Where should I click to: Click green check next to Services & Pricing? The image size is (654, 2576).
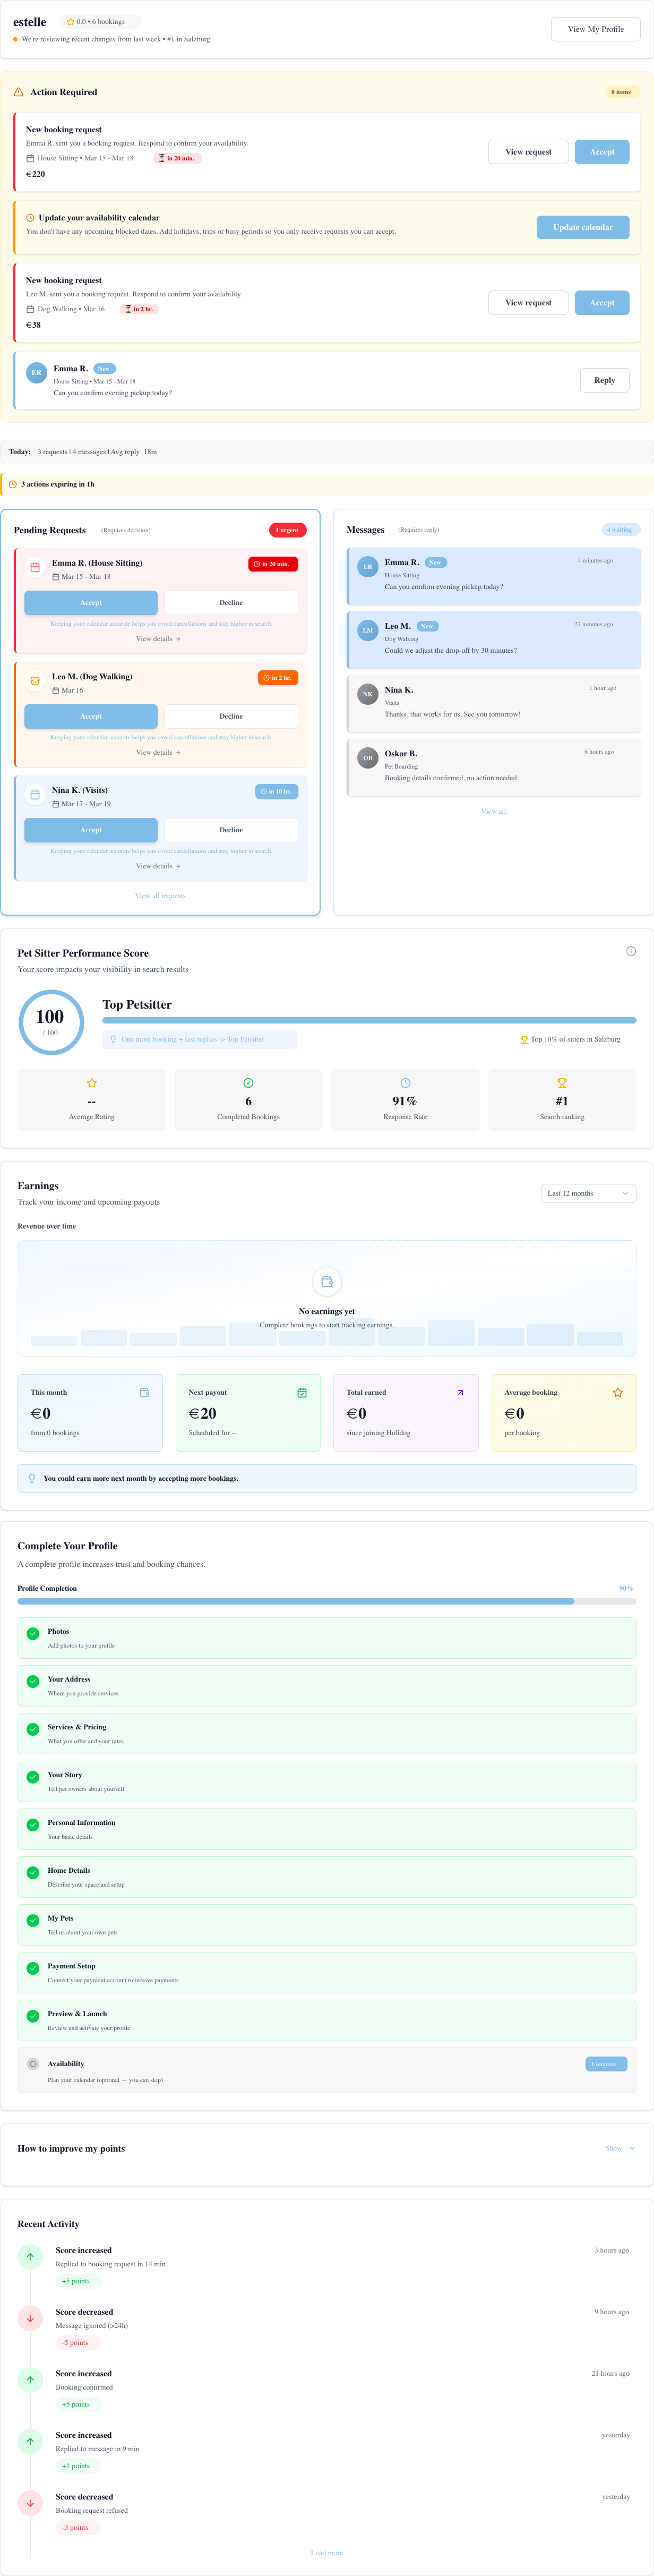point(33,1729)
